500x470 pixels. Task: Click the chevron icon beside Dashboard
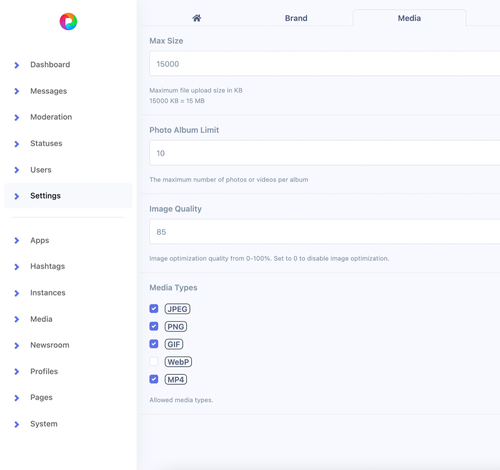(x=17, y=65)
